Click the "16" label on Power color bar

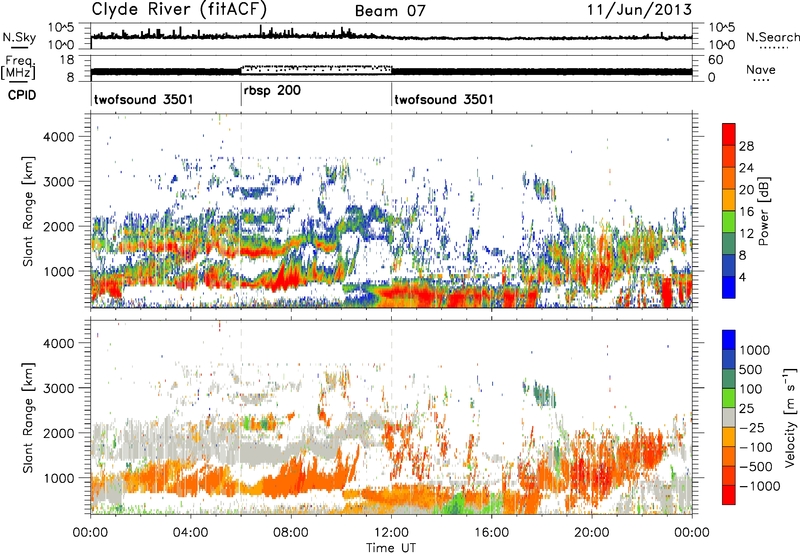746,212
